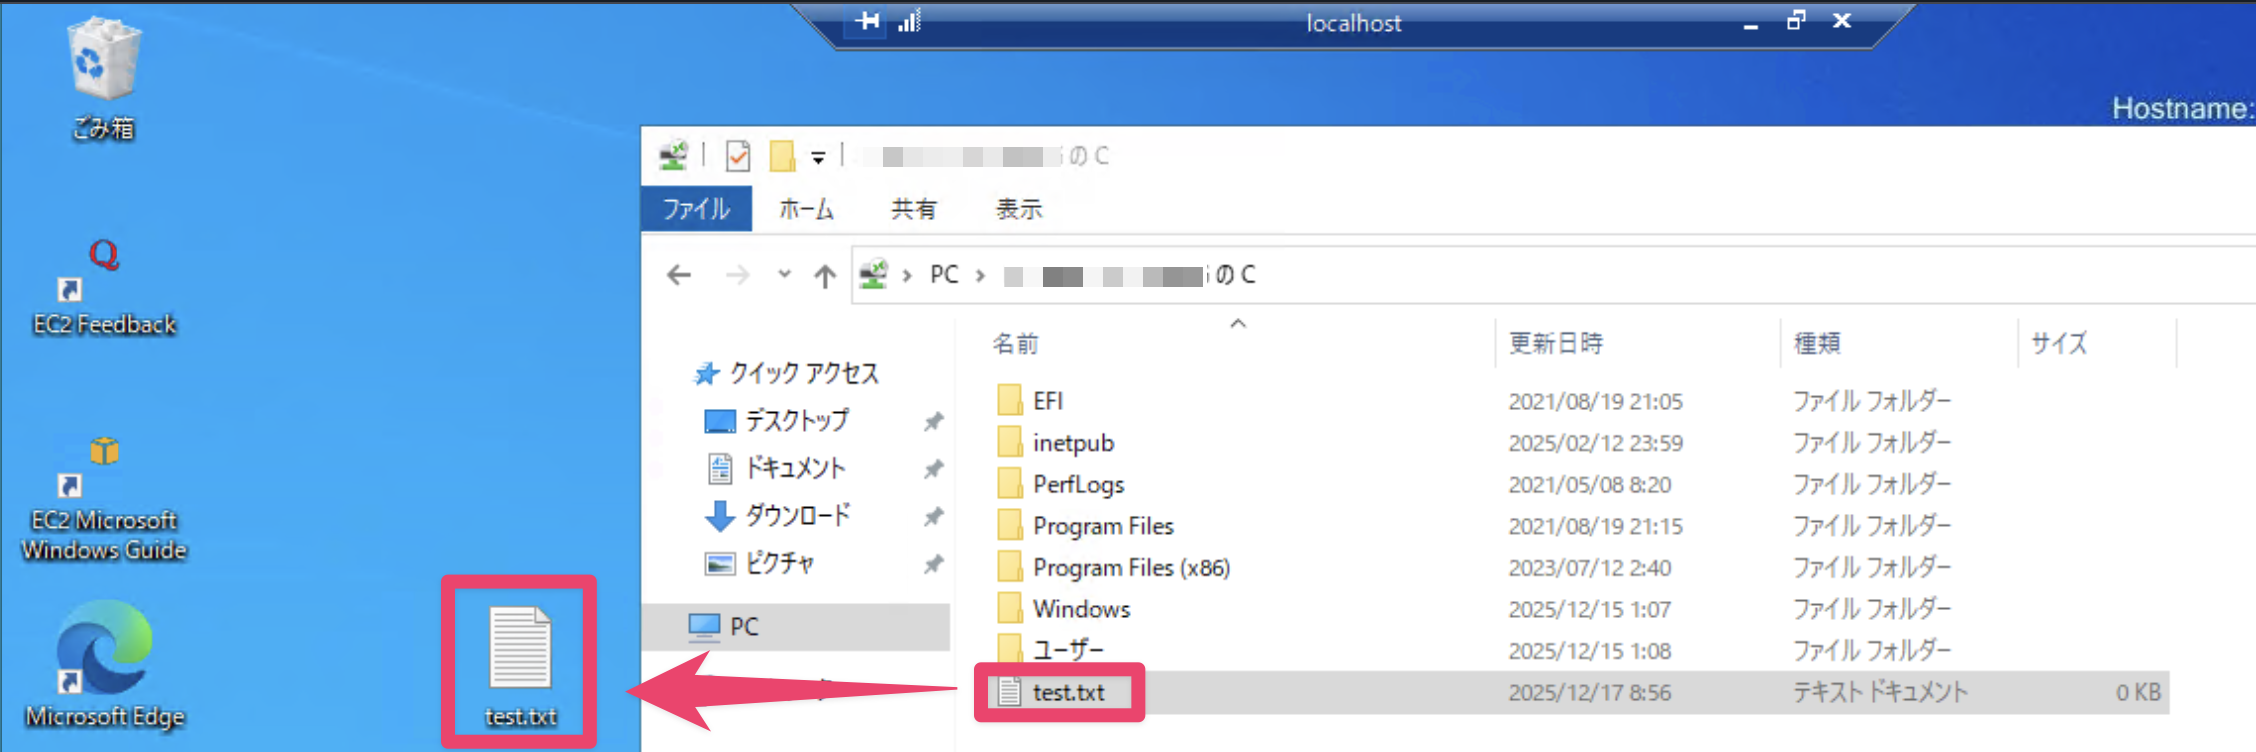Open the 表示 ribbon tab
This screenshot has height=752, width=2256.
coord(1019,209)
